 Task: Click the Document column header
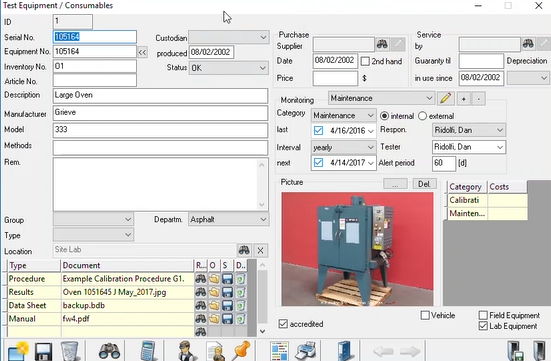127,266
